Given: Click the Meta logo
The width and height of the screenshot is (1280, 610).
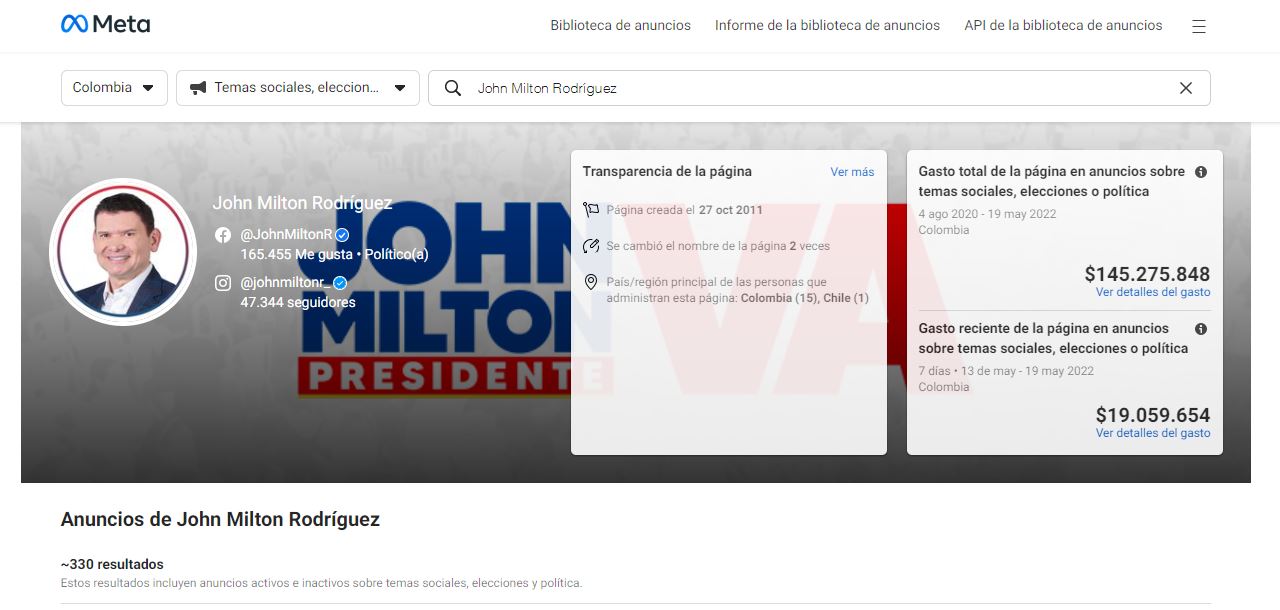Looking at the screenshot, I should click(x=105, y=24).
